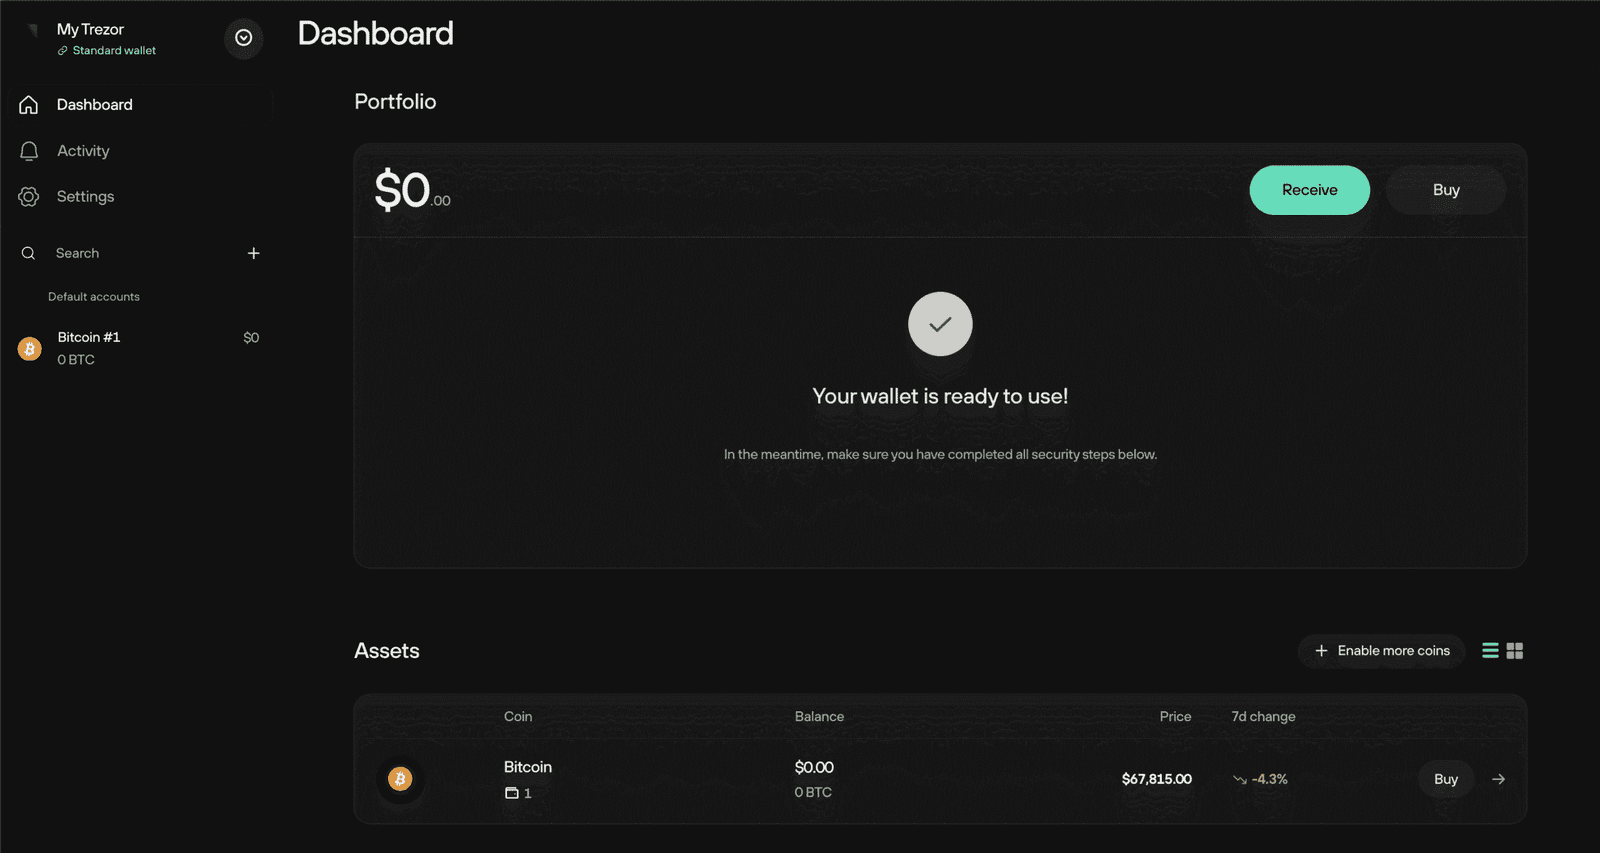Click the Receive button
The width and height of the screenshot is (1600, 853).
1309,190
